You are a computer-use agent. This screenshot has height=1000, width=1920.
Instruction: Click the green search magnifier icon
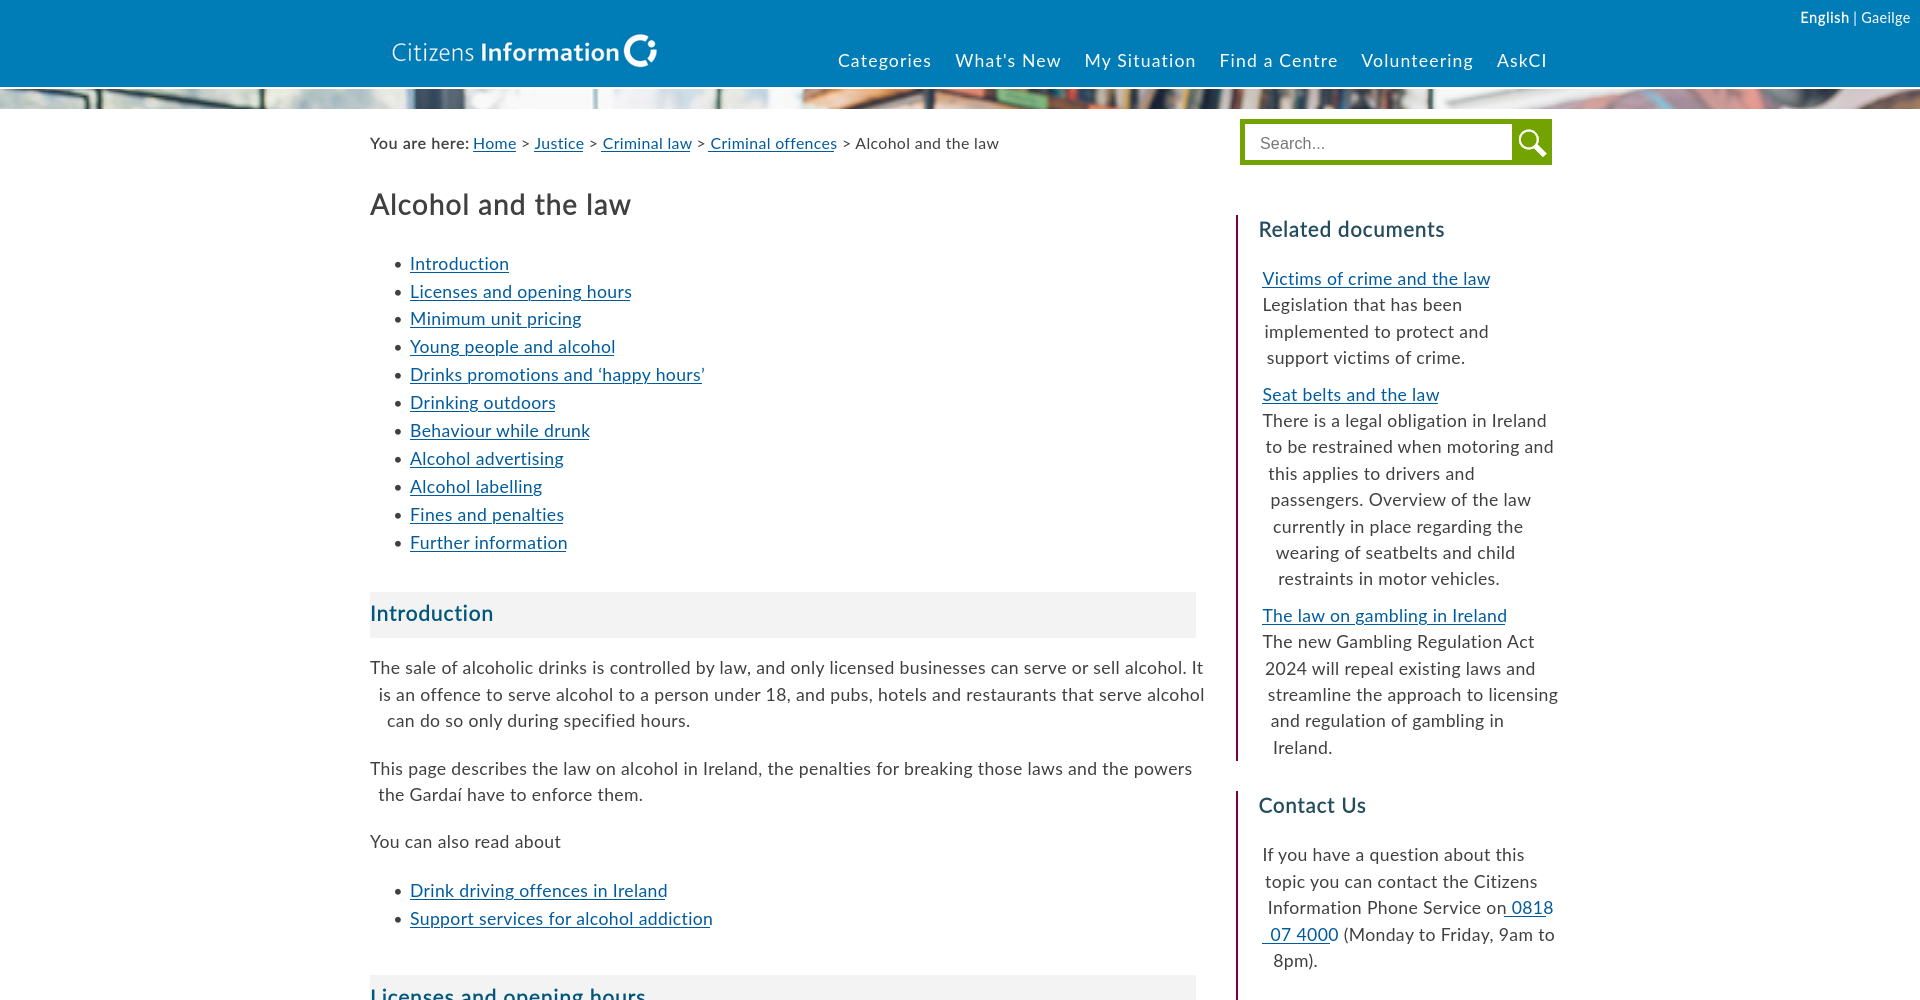[1531, 143]
